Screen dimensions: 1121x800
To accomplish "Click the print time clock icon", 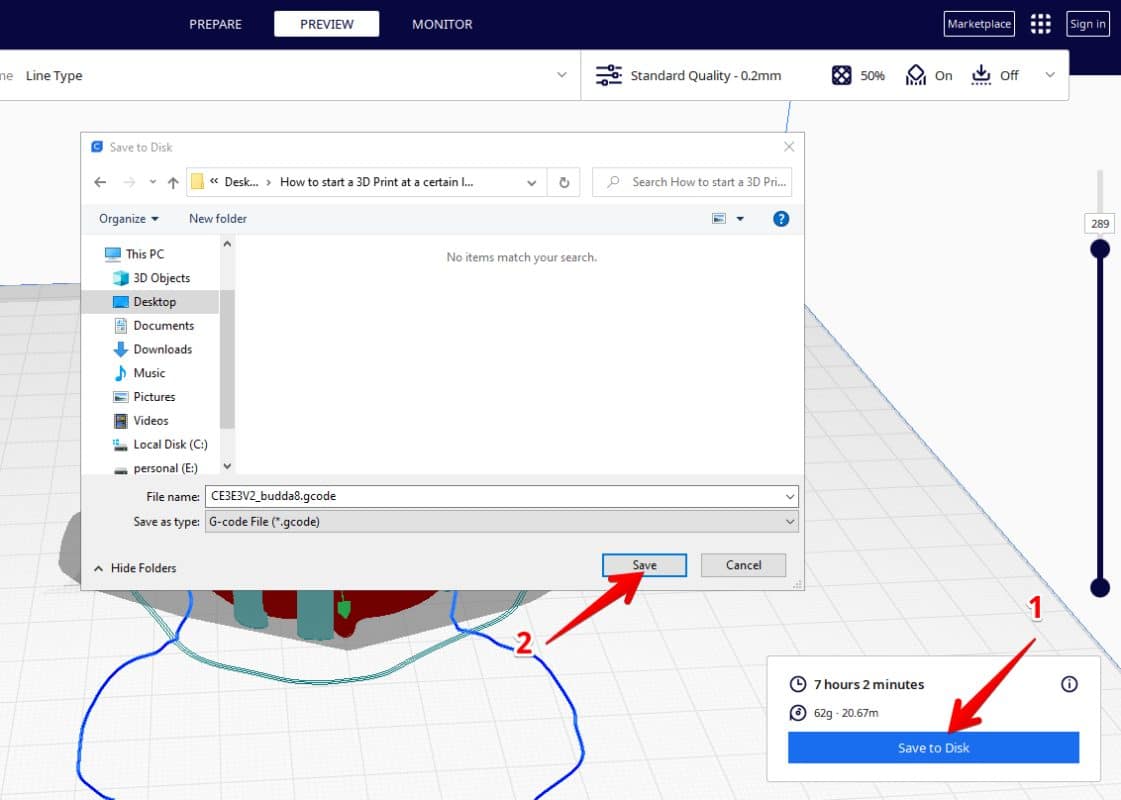I will coord(798,684).
